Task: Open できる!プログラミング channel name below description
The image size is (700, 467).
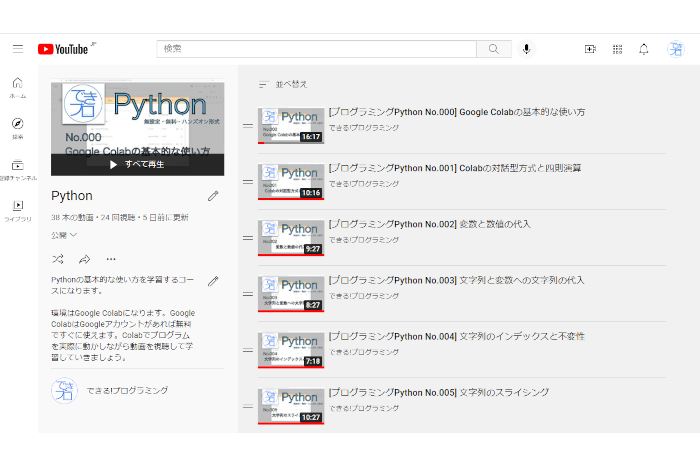Action: [x=127, y=391]
